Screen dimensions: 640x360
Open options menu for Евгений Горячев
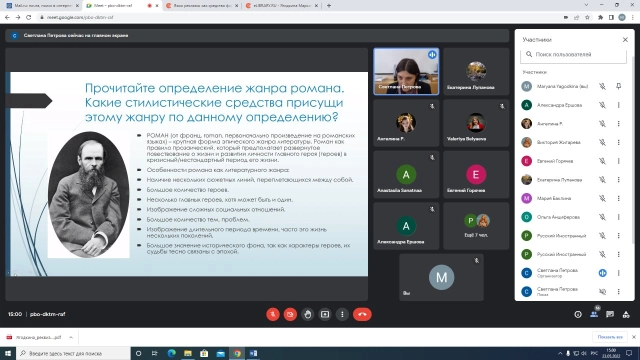(618, 161)
